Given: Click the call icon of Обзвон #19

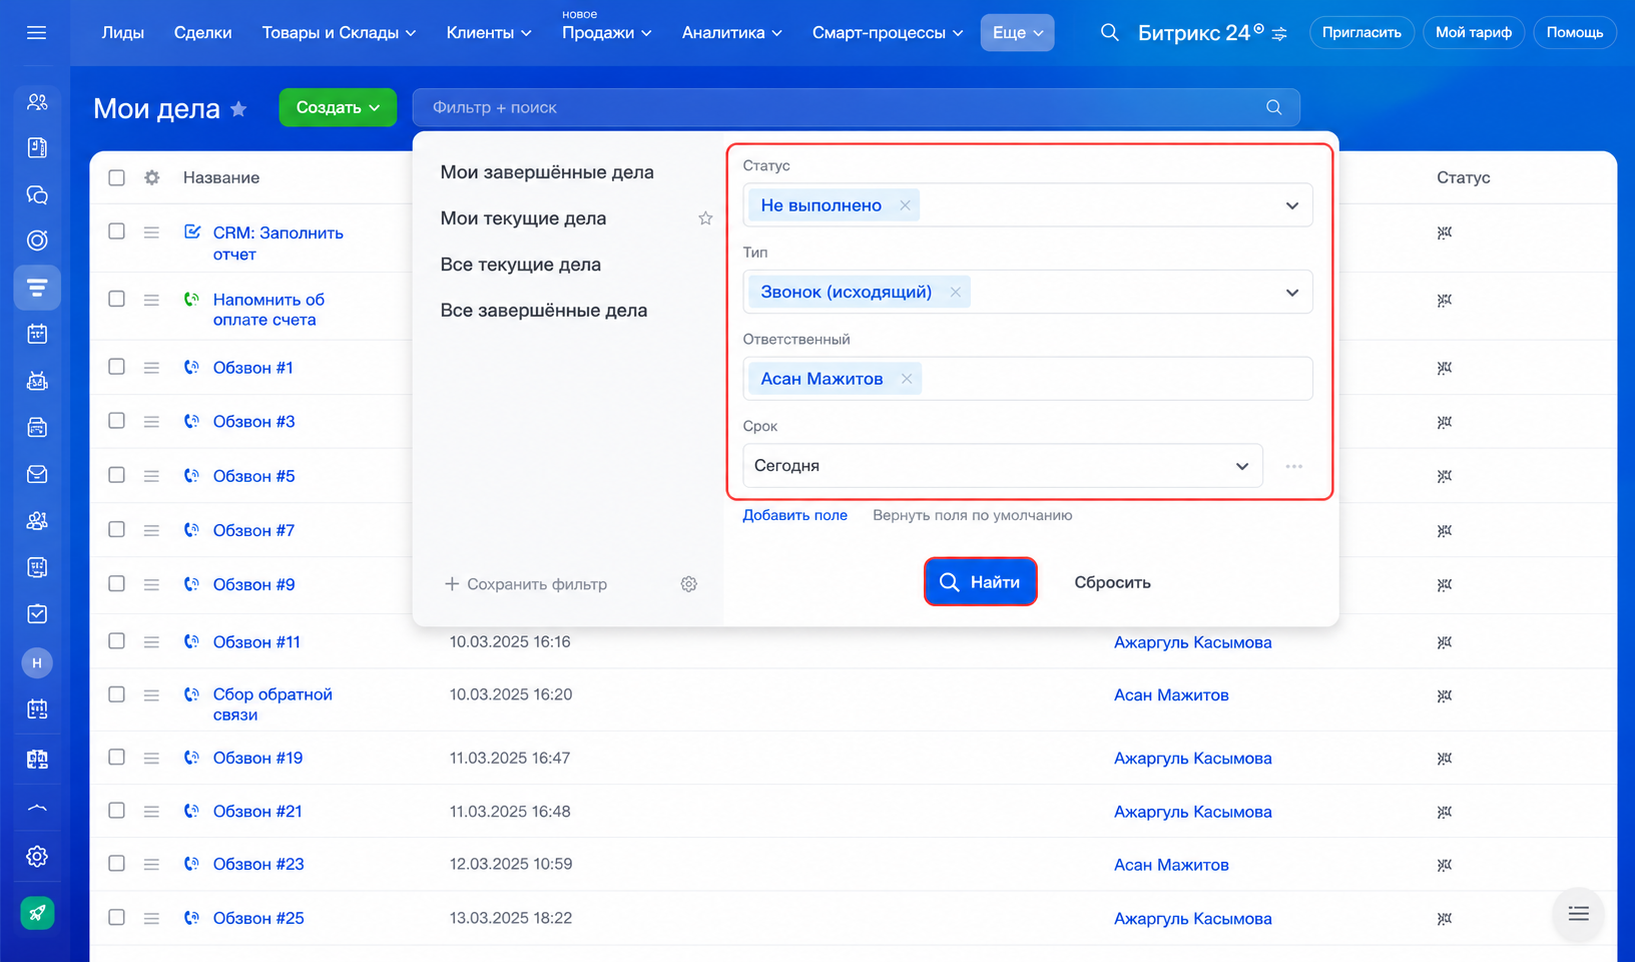Looking at the screenshot, I should pyautogui.click(x=191, y=758).
